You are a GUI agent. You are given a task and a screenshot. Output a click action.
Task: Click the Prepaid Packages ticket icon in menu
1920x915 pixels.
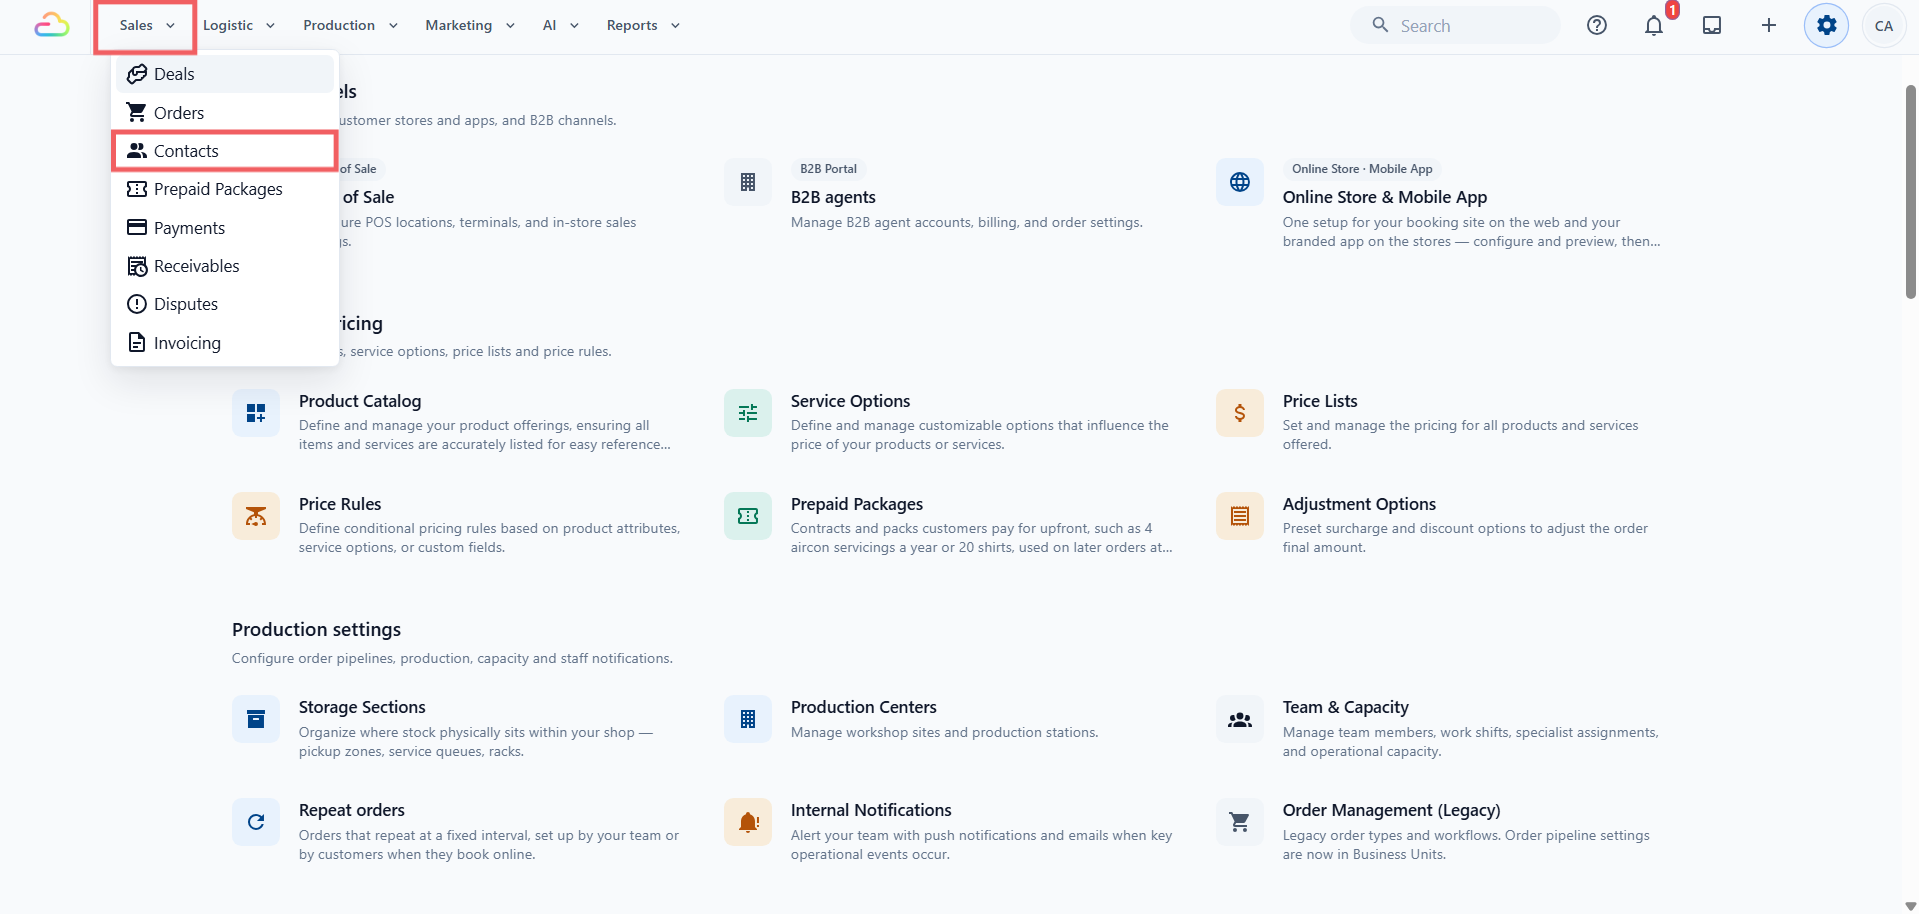click(x=137, y=189)
